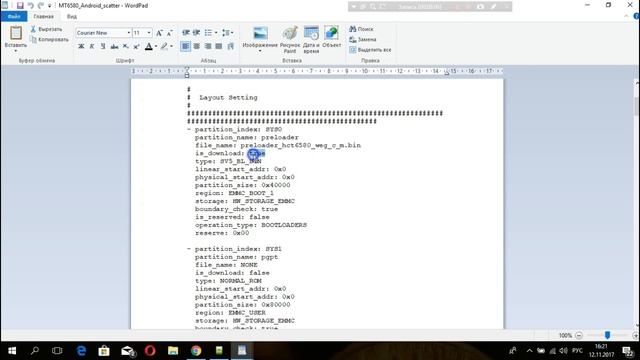Click the Поиск find button
The image size is (640, 360).
coord(361,29)
